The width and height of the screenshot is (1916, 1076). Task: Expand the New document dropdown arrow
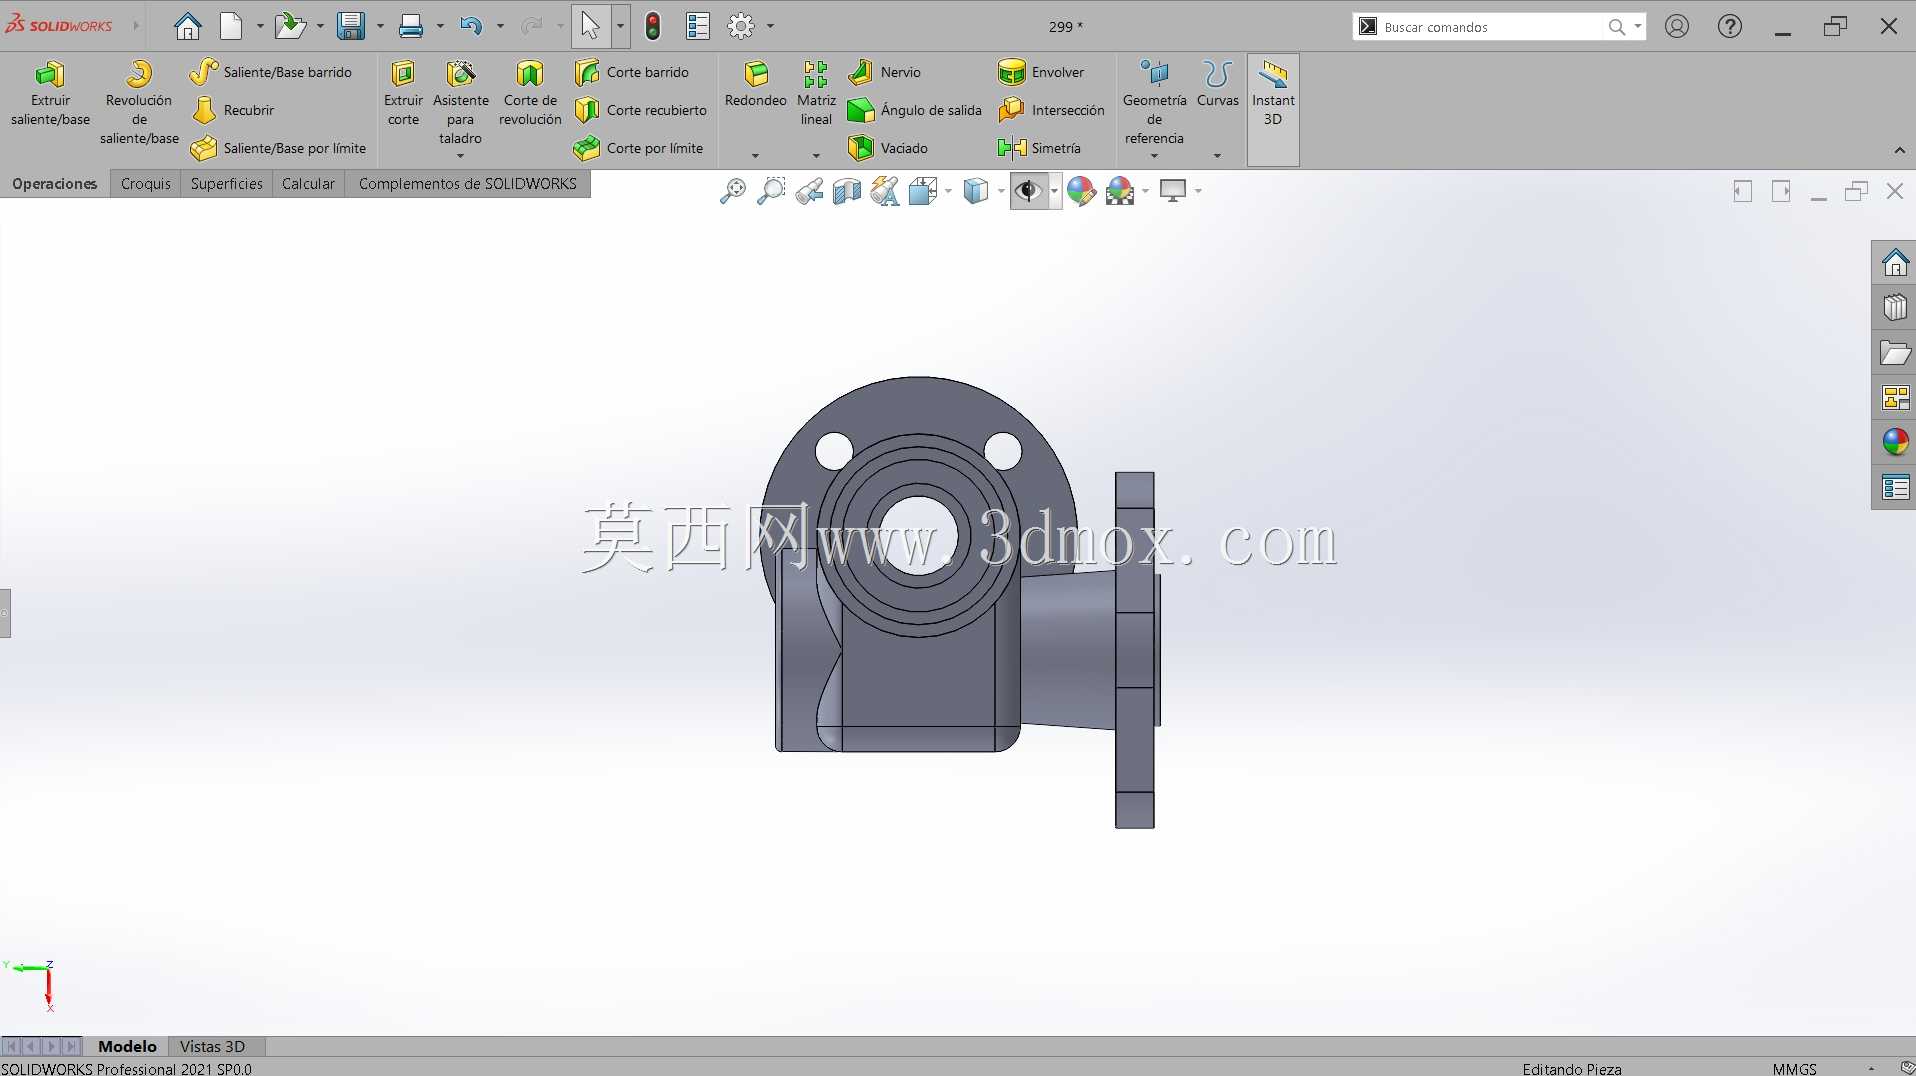[x=260, y=27]
